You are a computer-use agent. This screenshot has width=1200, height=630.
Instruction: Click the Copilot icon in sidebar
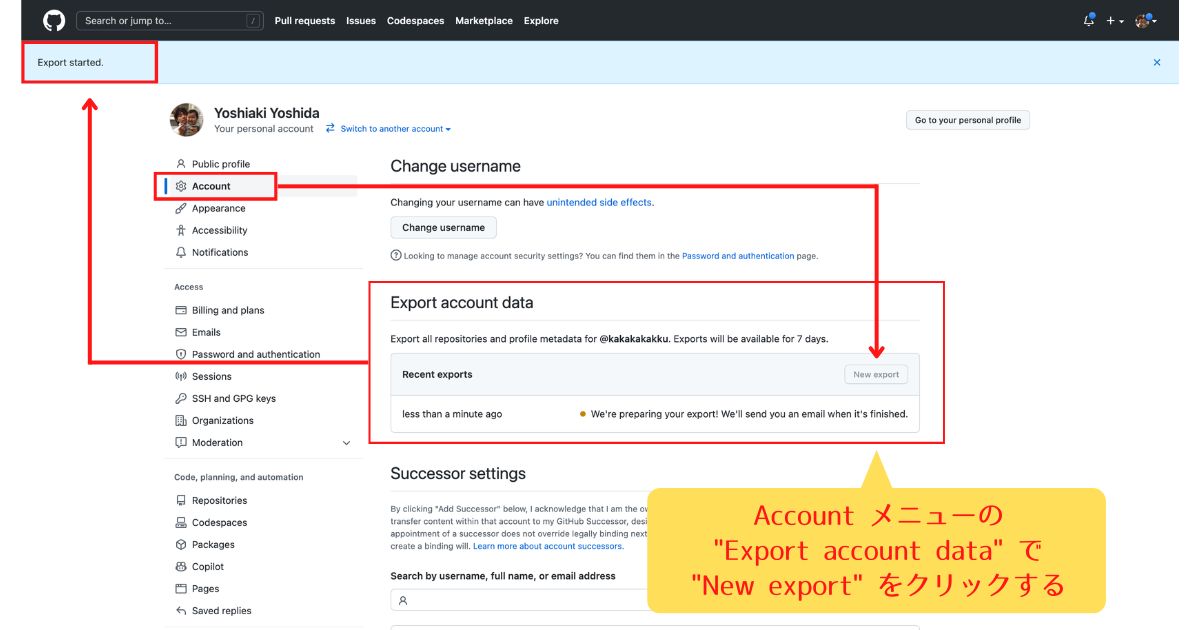[x=181, y=566]
